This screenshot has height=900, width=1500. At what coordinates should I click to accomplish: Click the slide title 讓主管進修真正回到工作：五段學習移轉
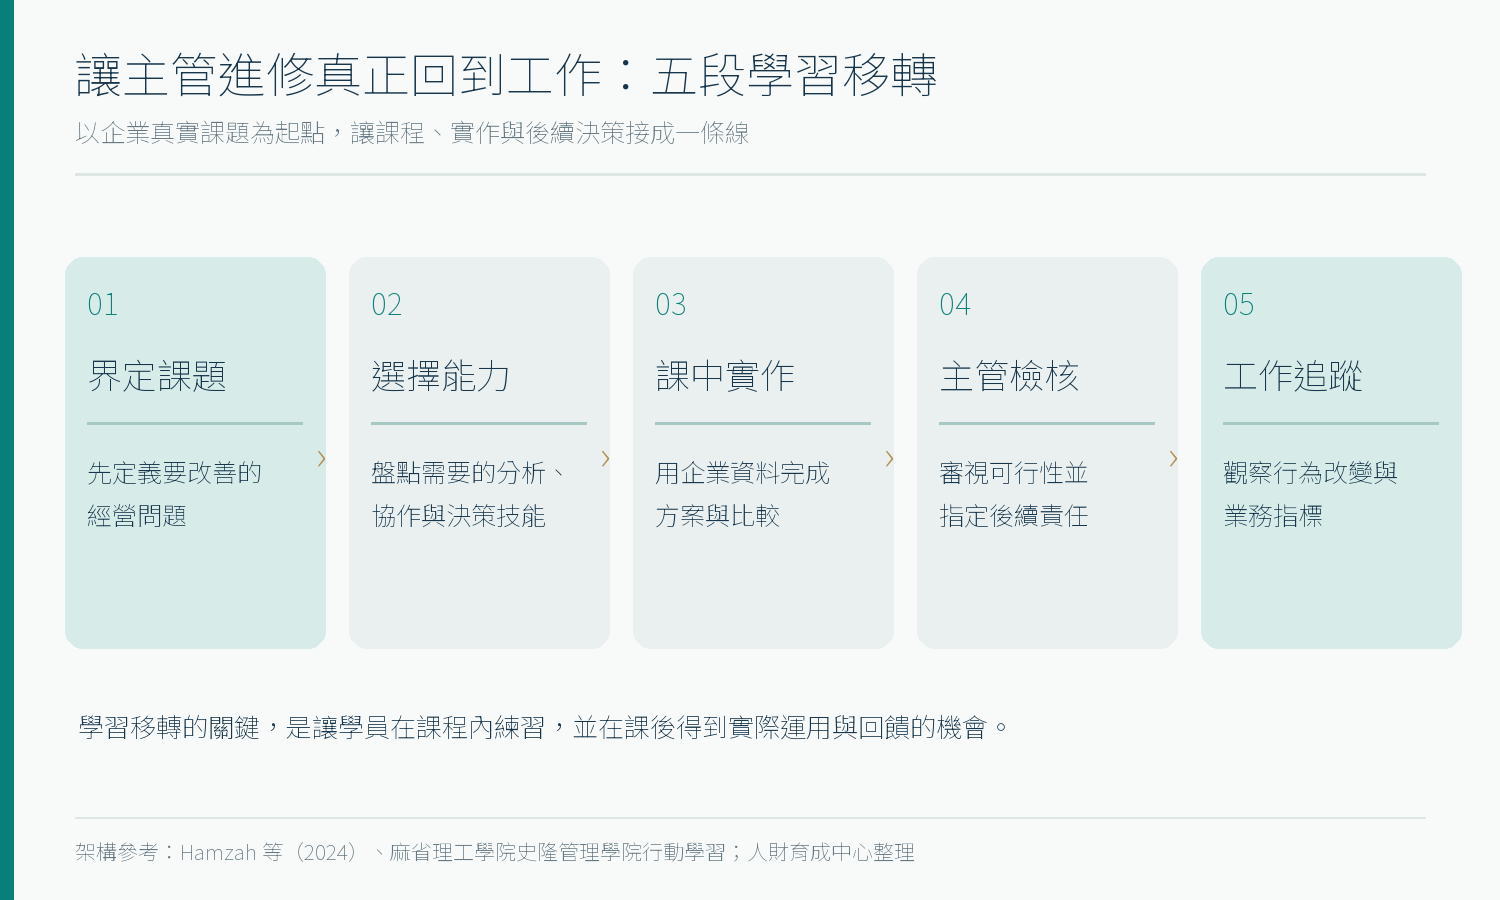507,75
